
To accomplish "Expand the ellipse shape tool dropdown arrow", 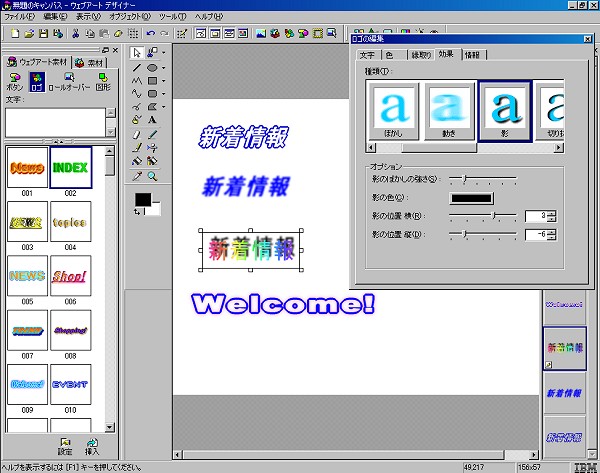I will (163, 69).
